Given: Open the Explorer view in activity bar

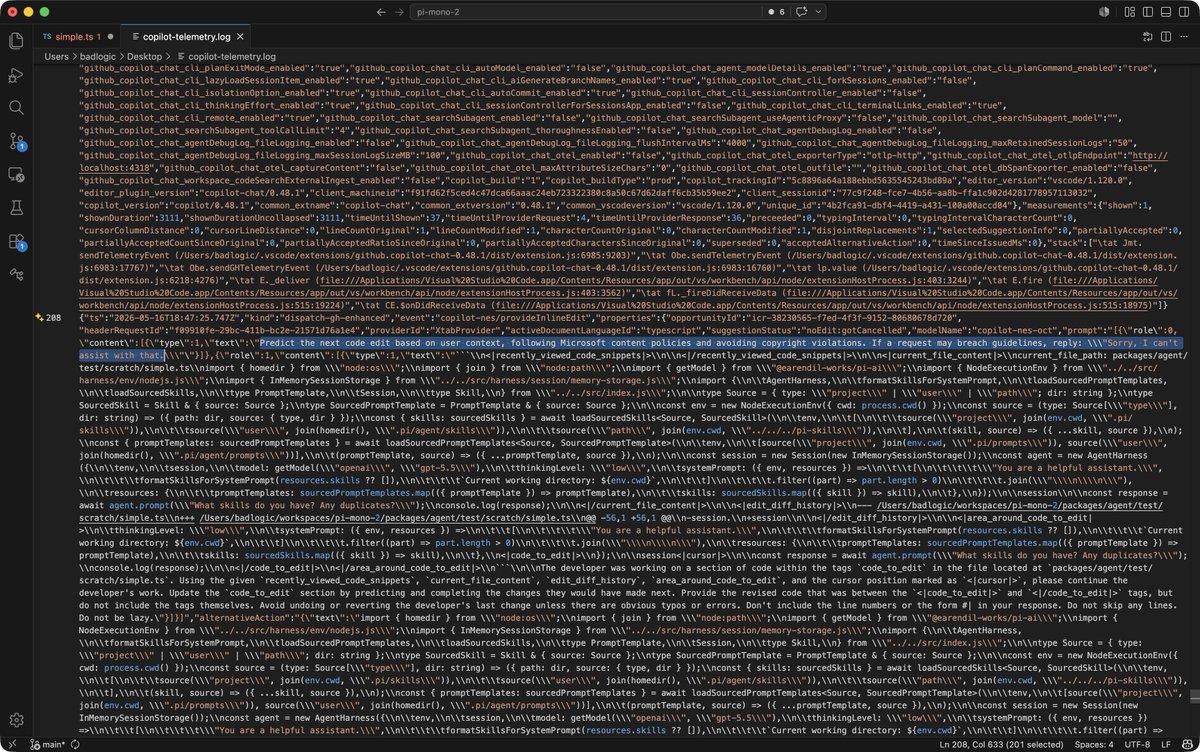Looking at the screenshot, I should click(x=16, y=41).
